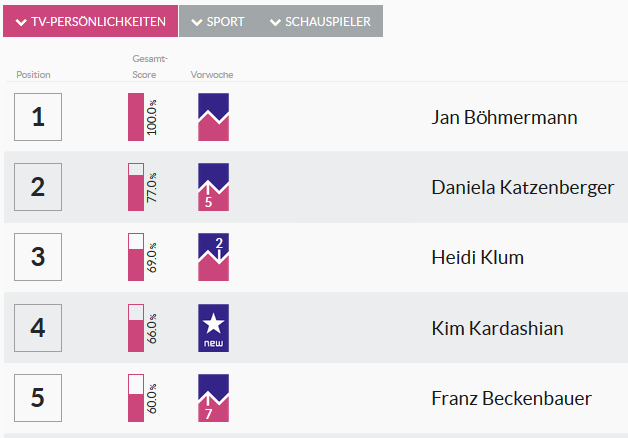The width and height of the screenshot is (628, 438).
Task: Expand the TV-Persönlichkeiten chevron
Action: click(x=21, y=22)
